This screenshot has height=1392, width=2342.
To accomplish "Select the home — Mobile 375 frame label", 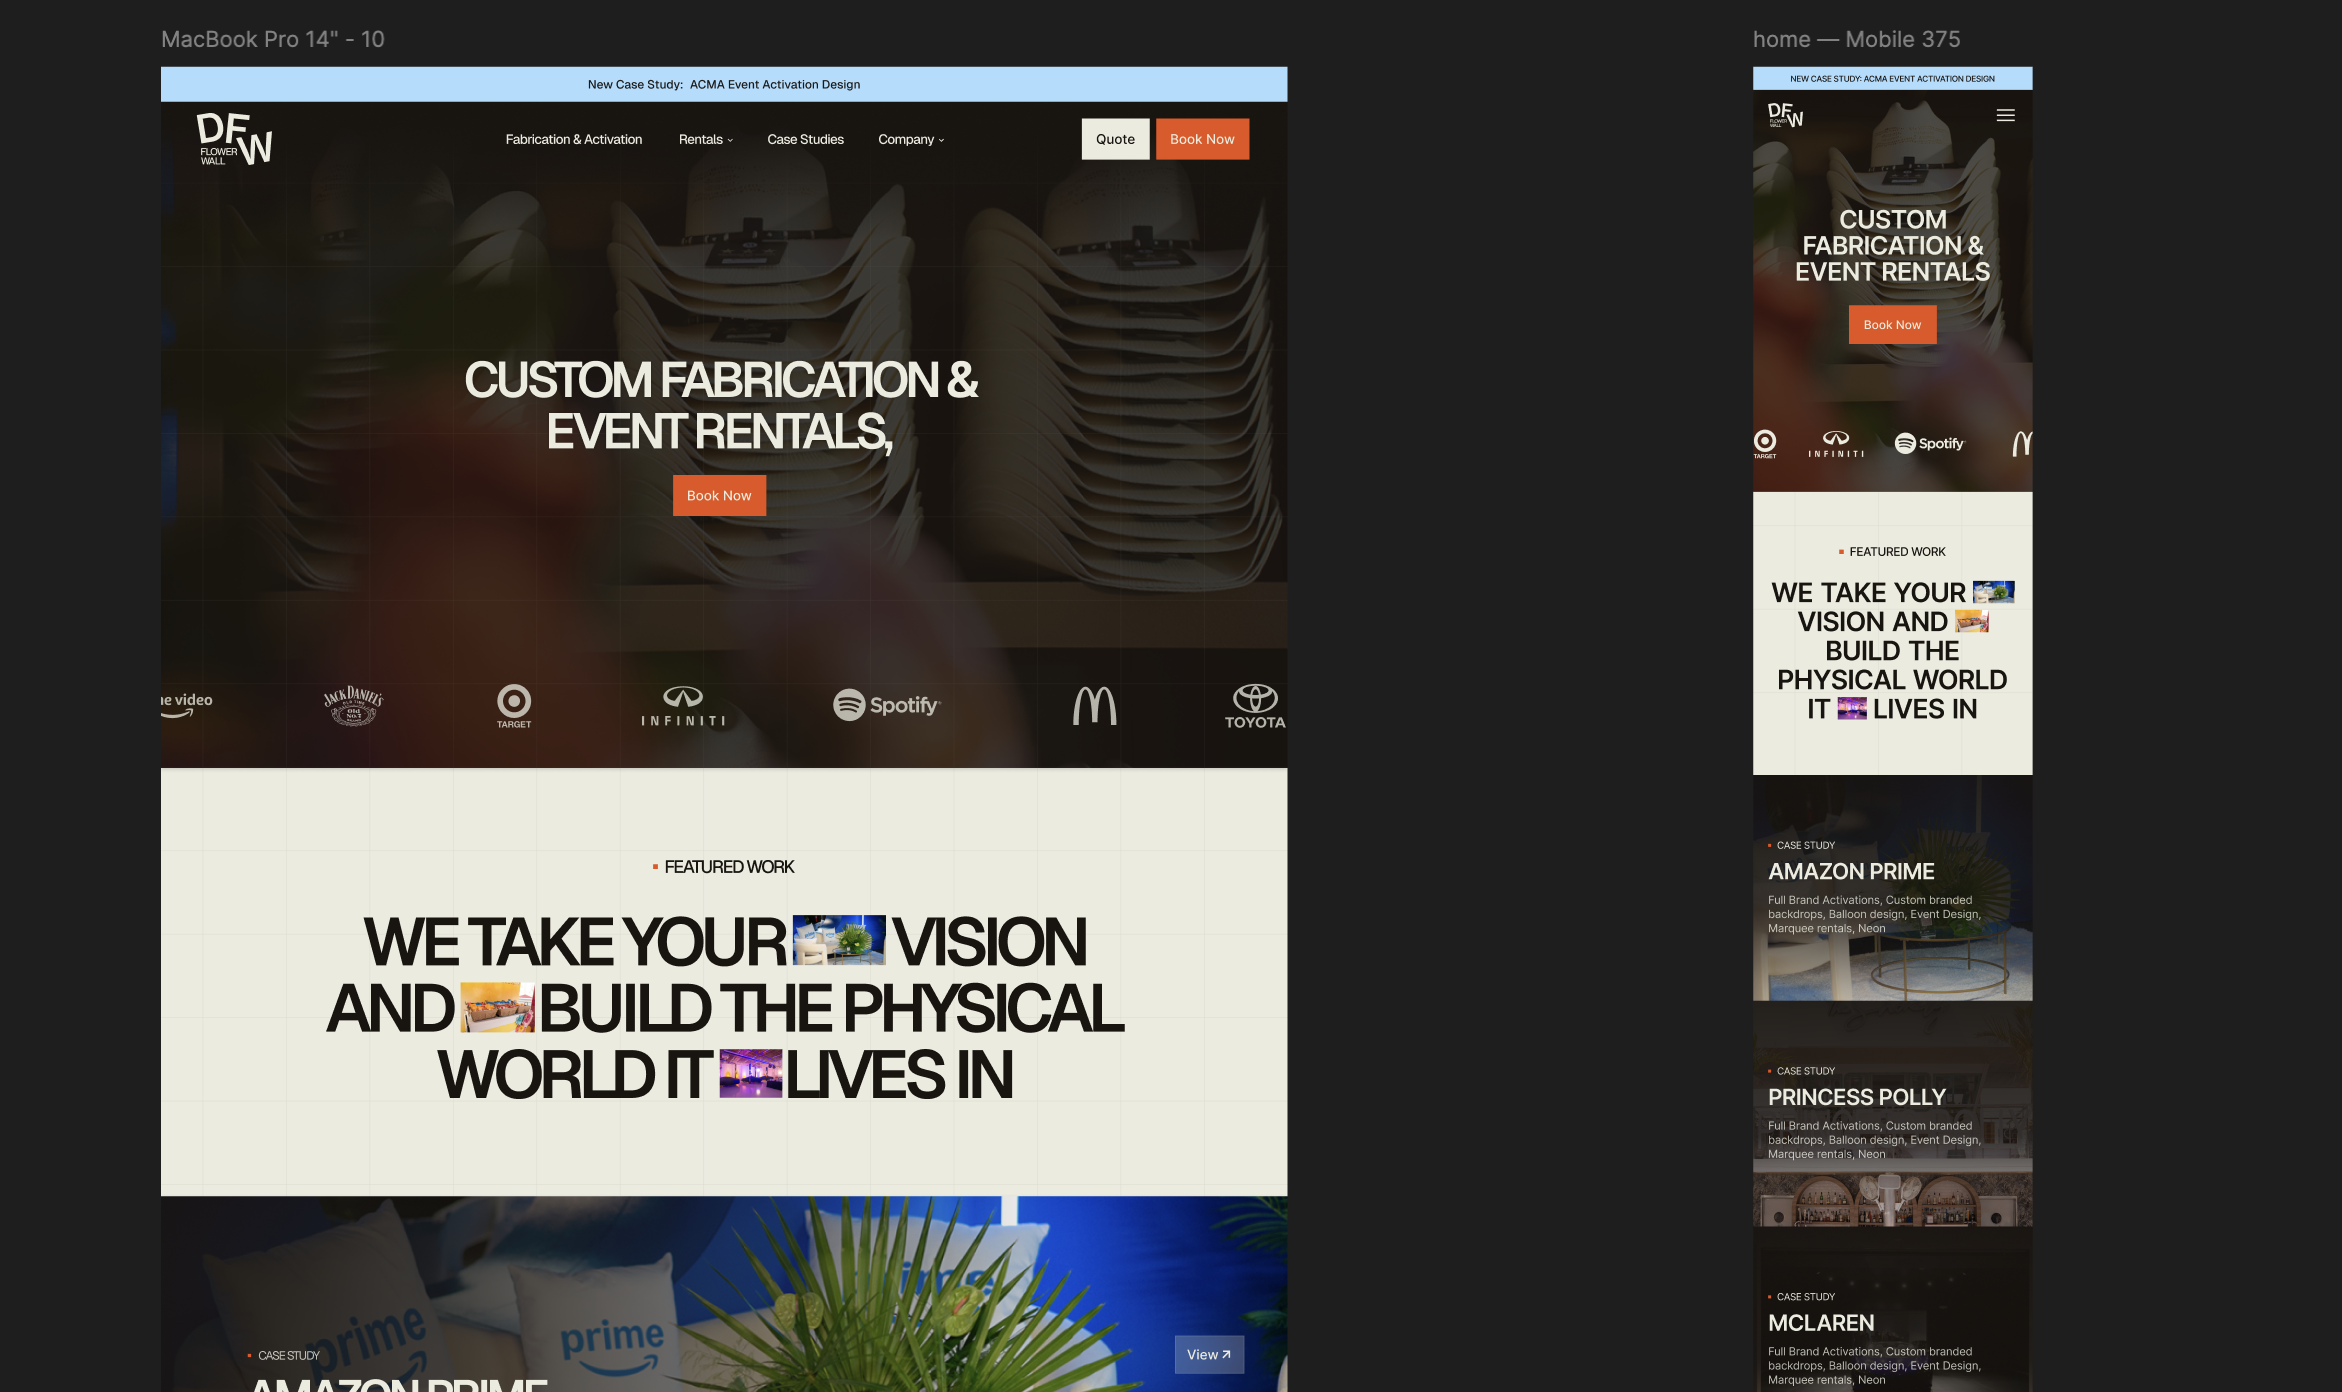I will coord(1856,39).
